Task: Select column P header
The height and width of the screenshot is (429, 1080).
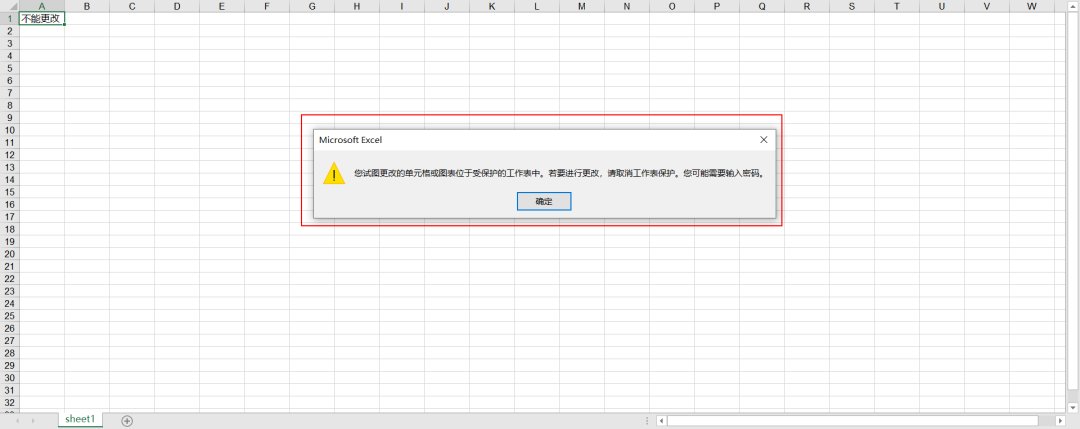Action: point(717,6)
